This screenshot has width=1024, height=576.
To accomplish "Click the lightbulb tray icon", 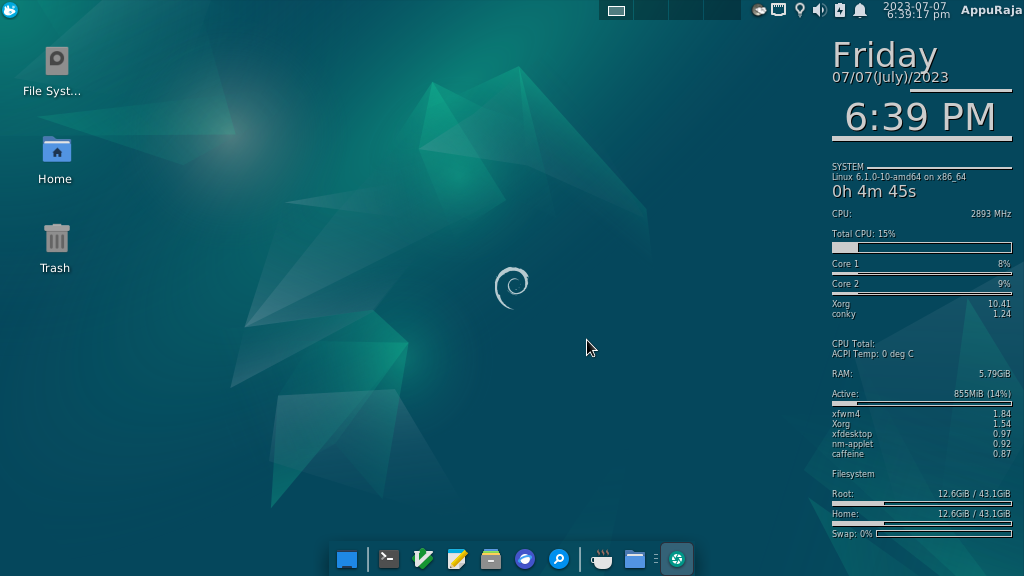I will pyautogui.click(x=799, y=10).
